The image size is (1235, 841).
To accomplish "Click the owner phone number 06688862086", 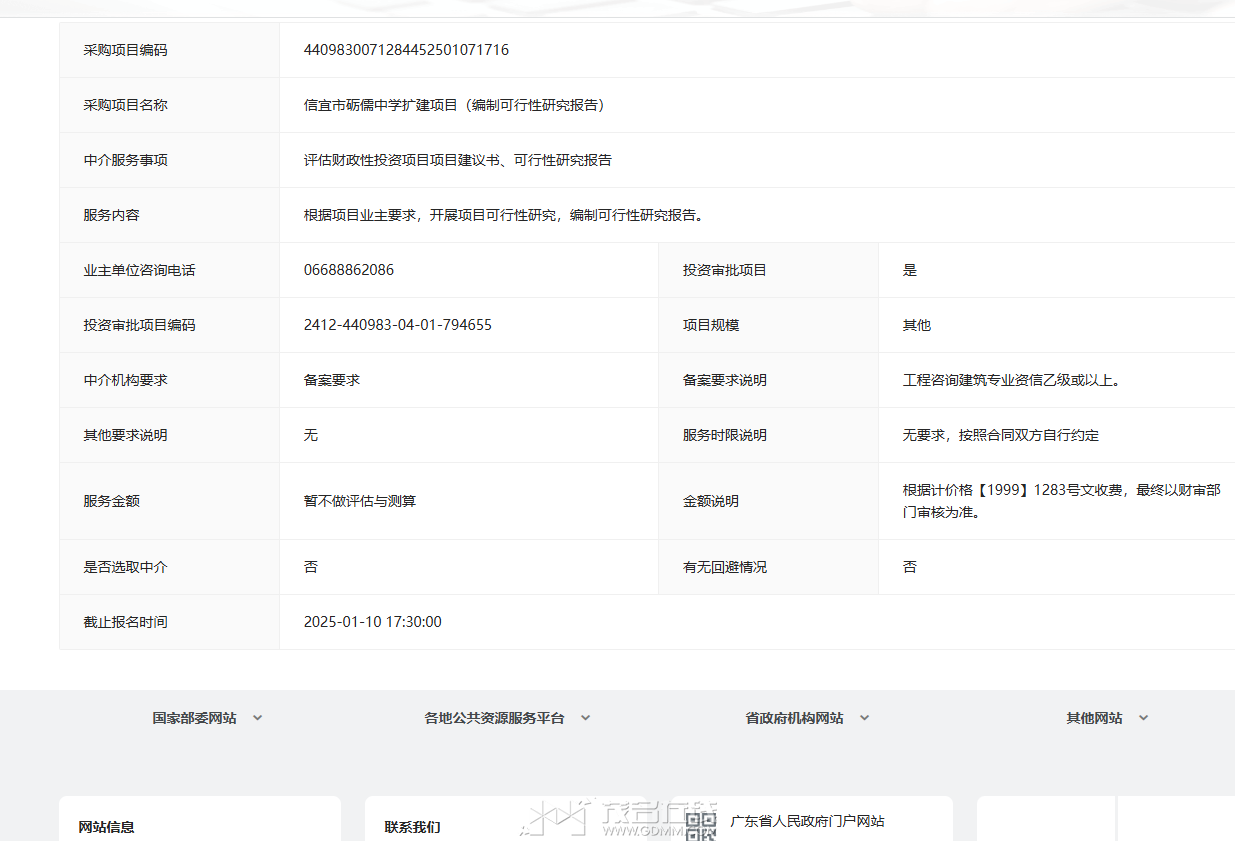I will pyautogui.click(x=349, y=270).
